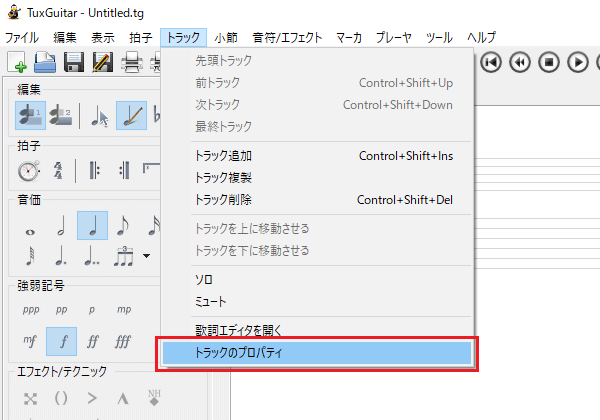Select the half note duration
This screenshot has width=600, height=420.
[x=61, y=226]
